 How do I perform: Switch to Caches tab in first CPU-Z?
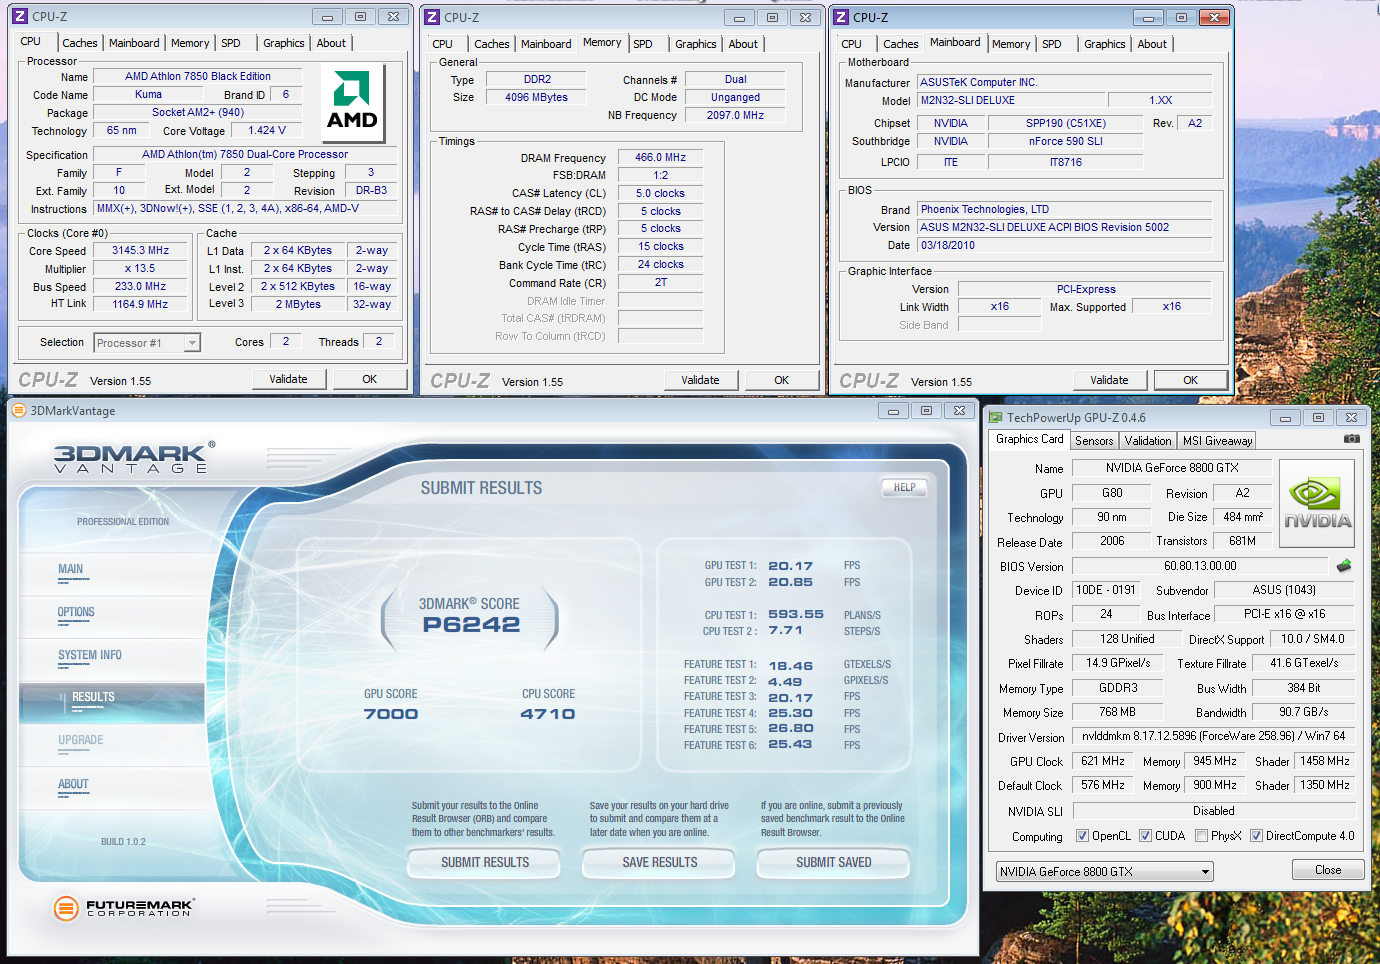click(80, 43)
